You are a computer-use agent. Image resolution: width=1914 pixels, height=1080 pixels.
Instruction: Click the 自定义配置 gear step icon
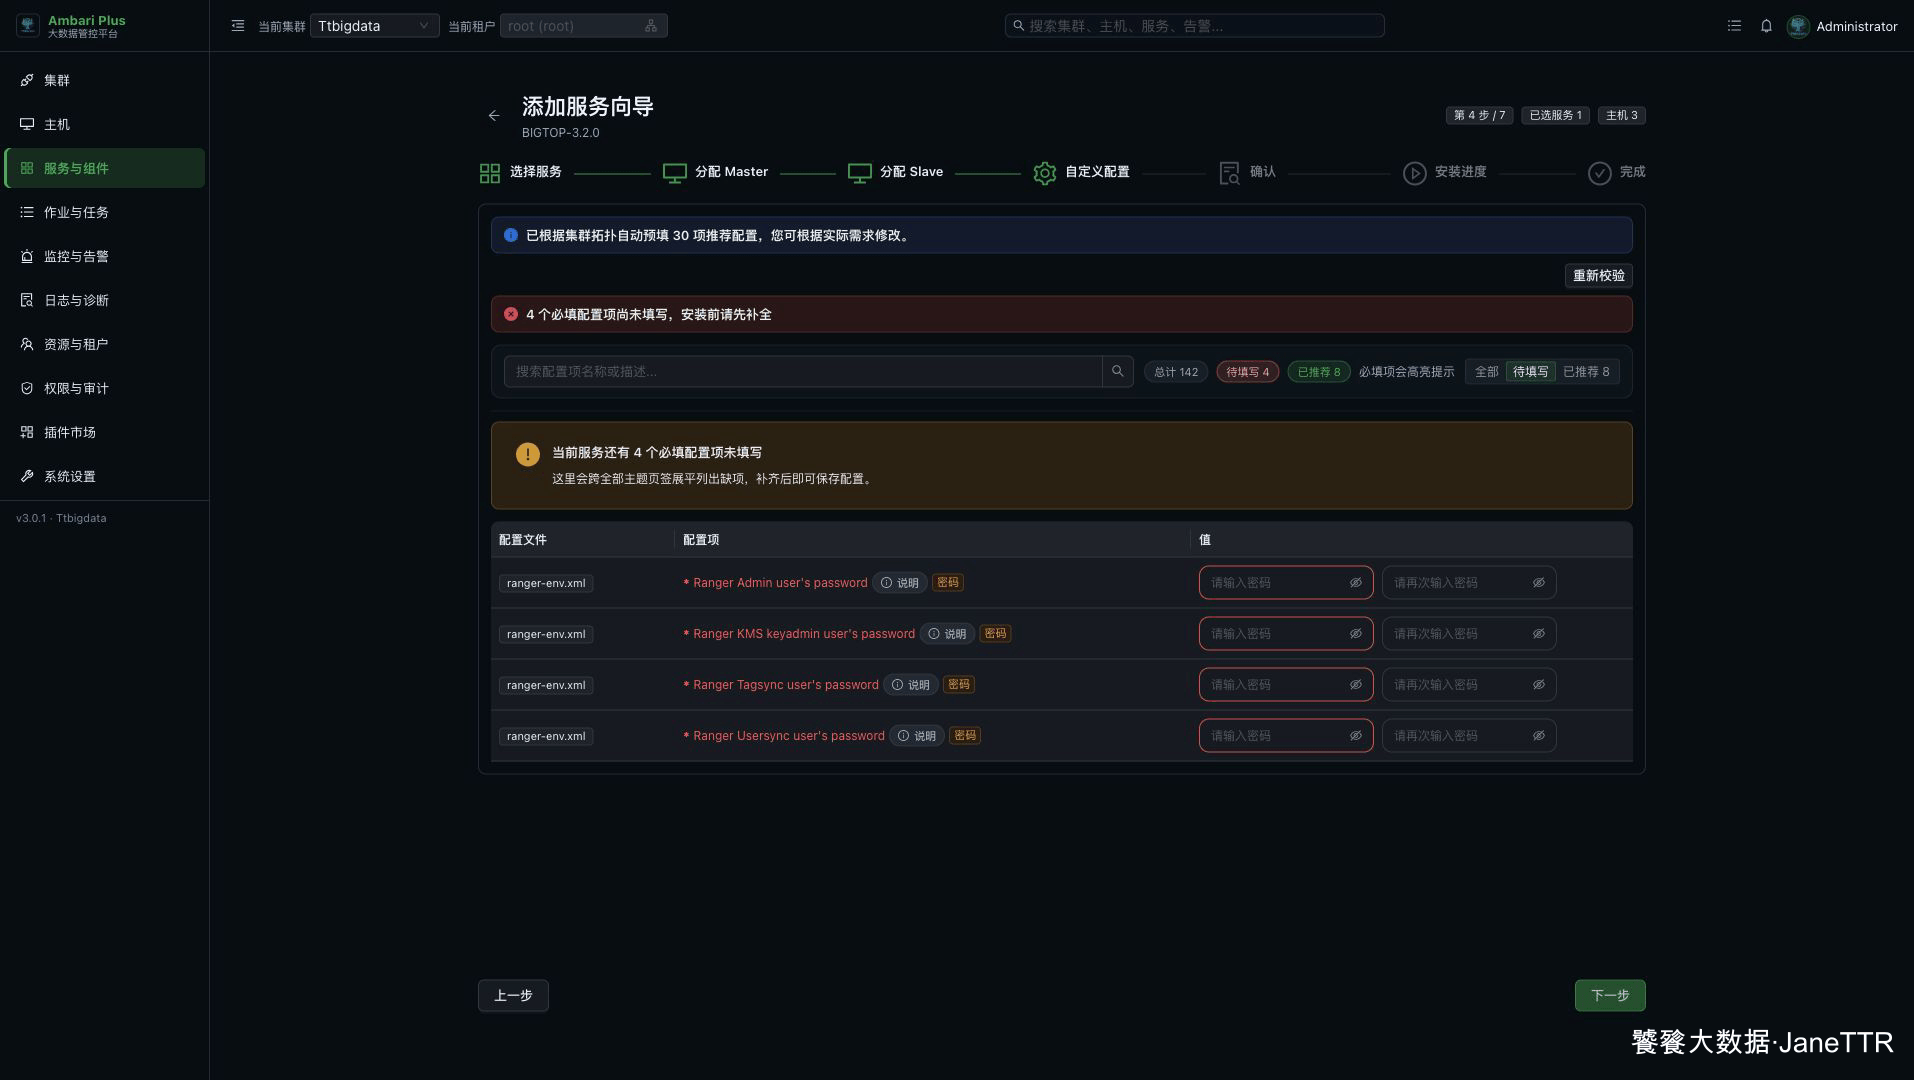click(x=1045, y=173)
